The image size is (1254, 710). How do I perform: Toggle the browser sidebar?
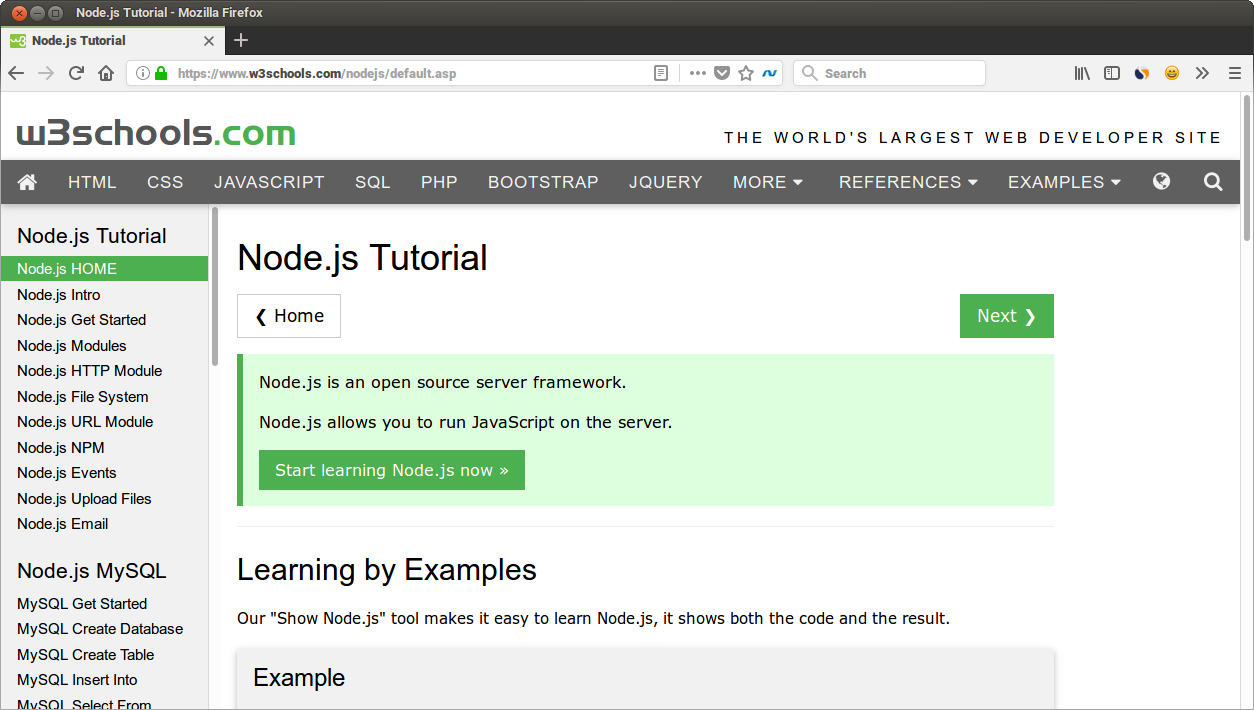pos(1111,72)
